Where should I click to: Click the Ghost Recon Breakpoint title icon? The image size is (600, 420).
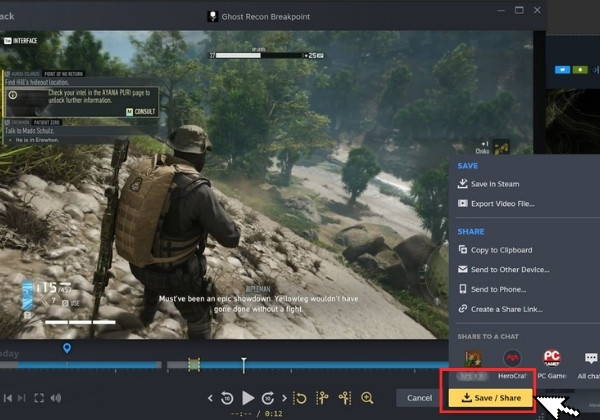point(213,16)
